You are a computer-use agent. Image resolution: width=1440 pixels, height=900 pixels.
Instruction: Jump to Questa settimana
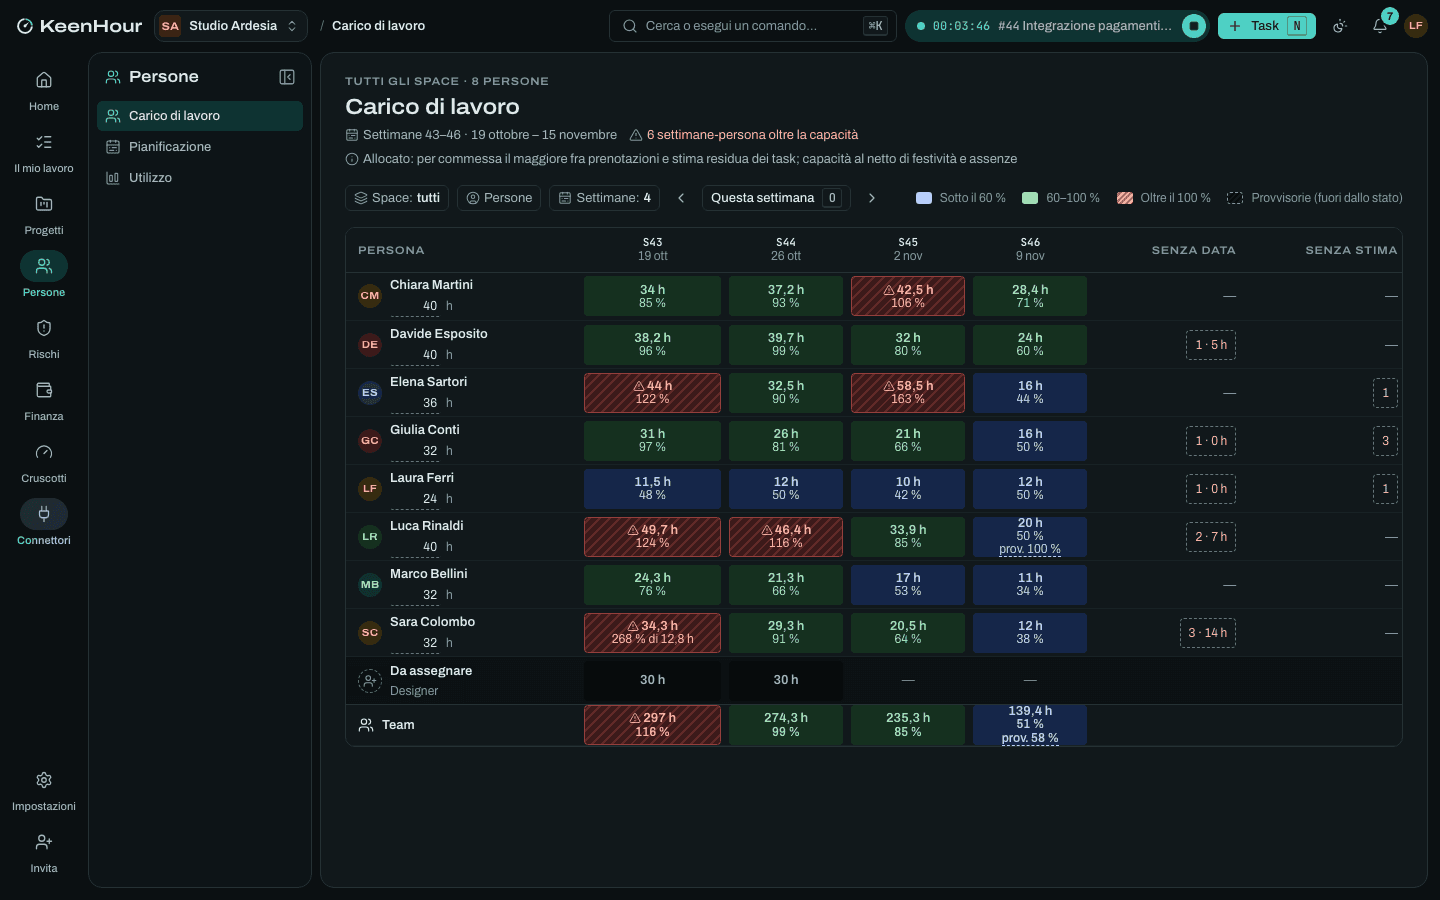(776, 198)
